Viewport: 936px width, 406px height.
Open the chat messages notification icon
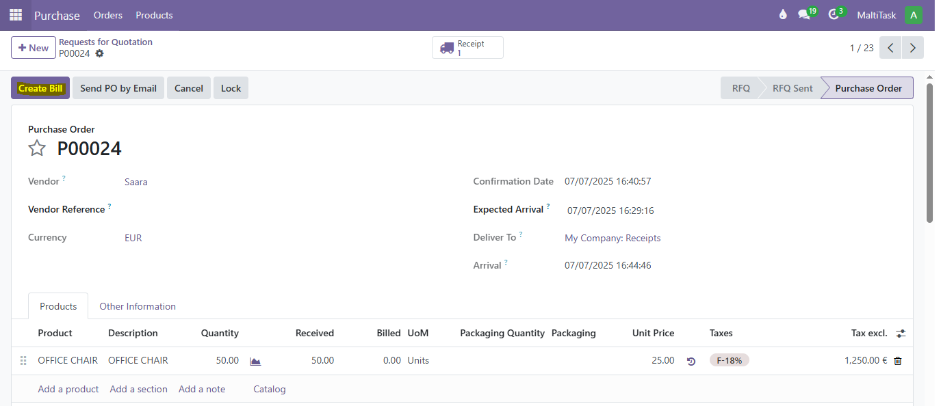[805, 15]
